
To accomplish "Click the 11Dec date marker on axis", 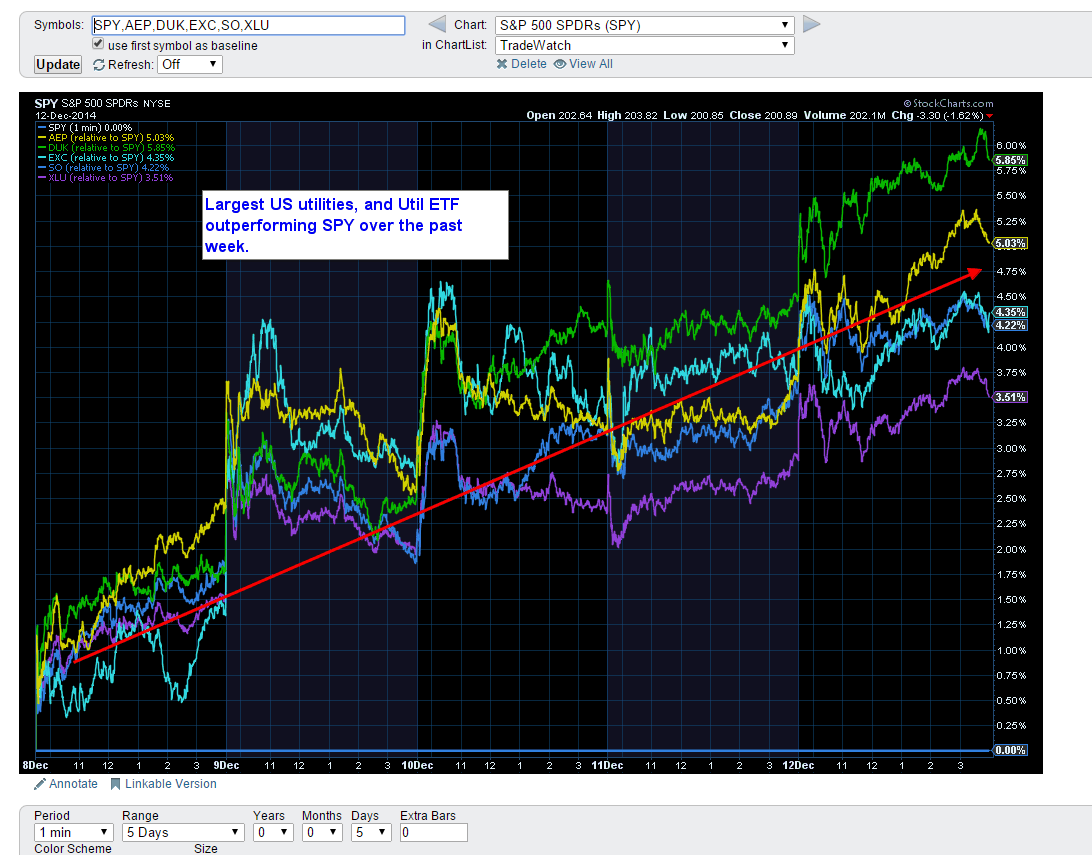I will (607, 766).
